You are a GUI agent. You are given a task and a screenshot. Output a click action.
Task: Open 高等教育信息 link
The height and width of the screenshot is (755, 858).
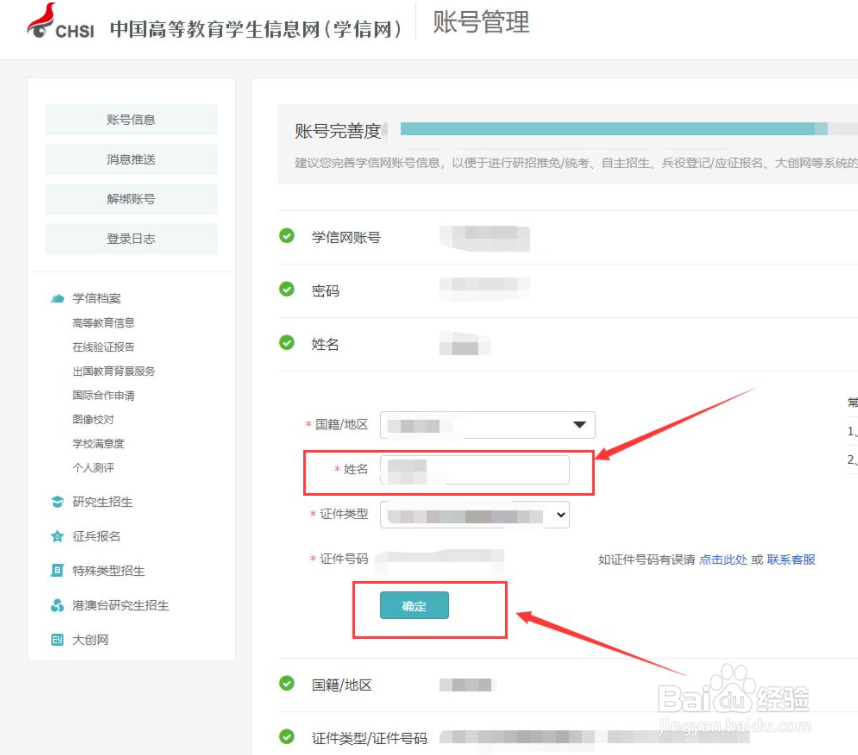pyautogui.click(x=103, y=323)
